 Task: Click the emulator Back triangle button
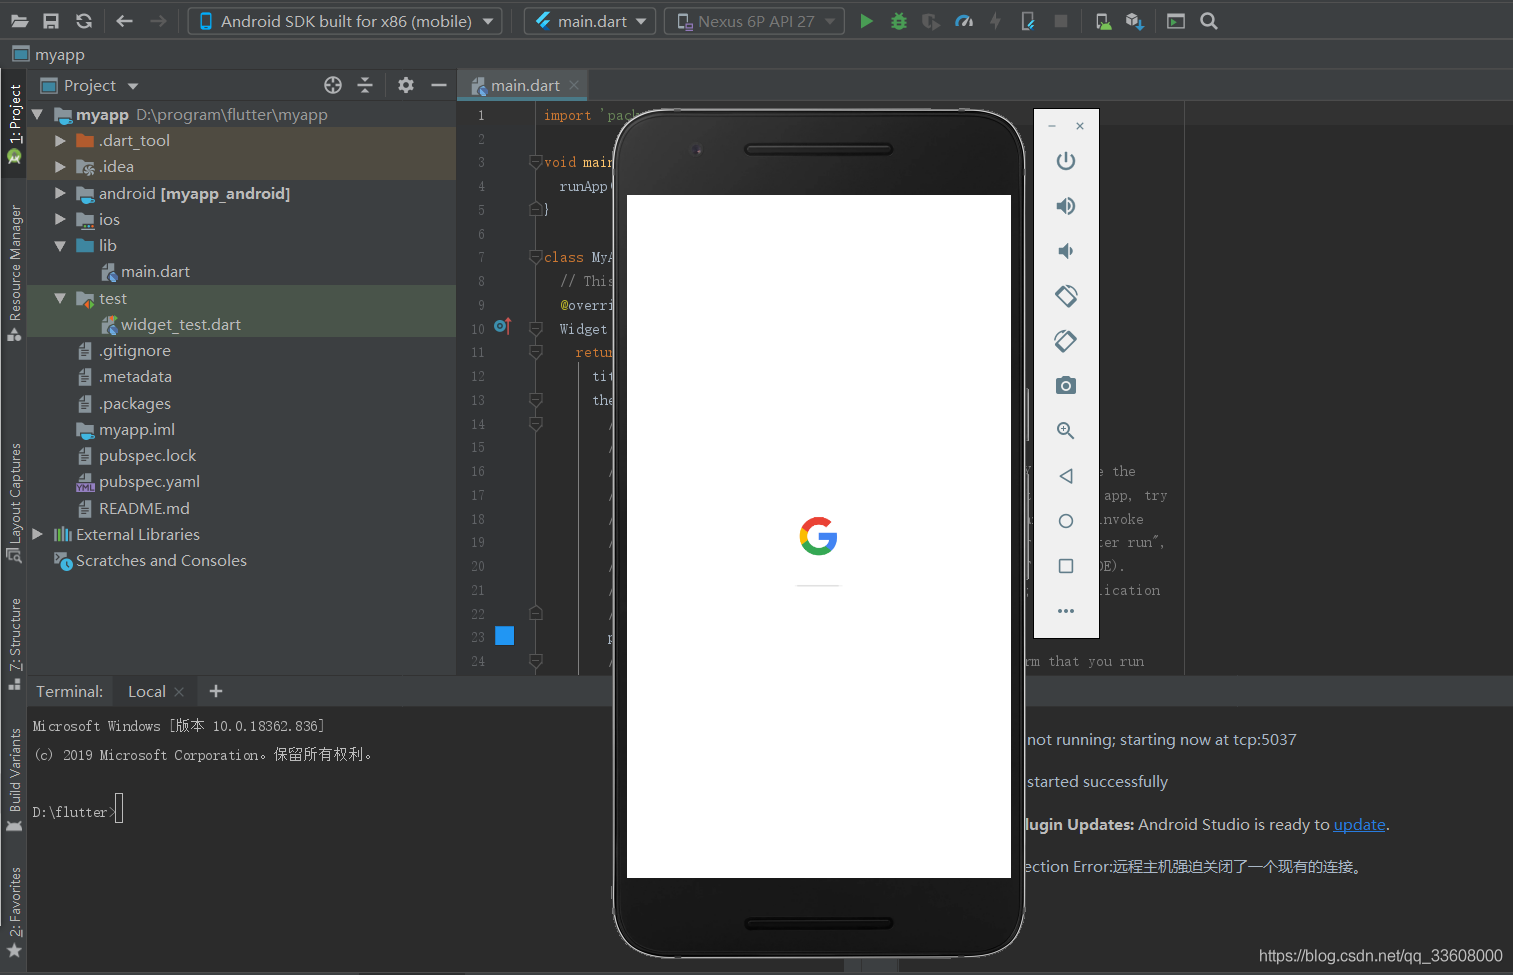click(1066, 476)
